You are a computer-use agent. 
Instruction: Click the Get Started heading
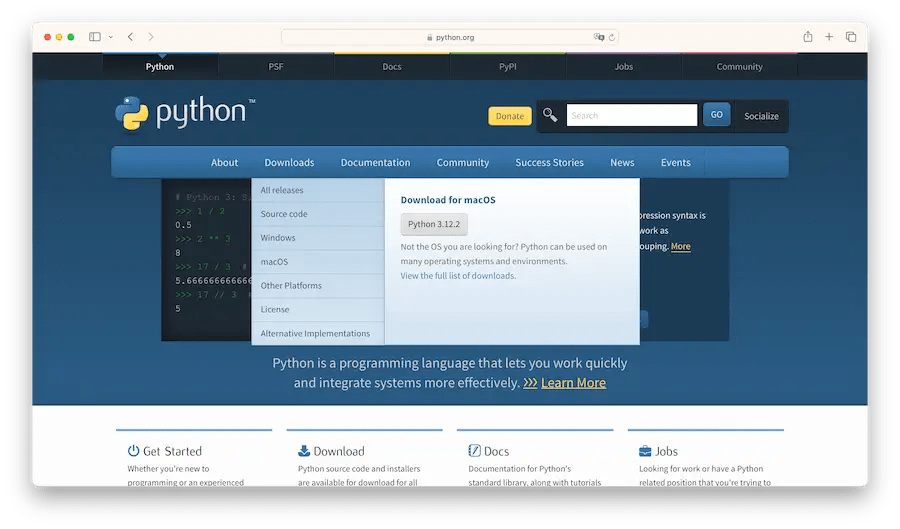point(172,451)
